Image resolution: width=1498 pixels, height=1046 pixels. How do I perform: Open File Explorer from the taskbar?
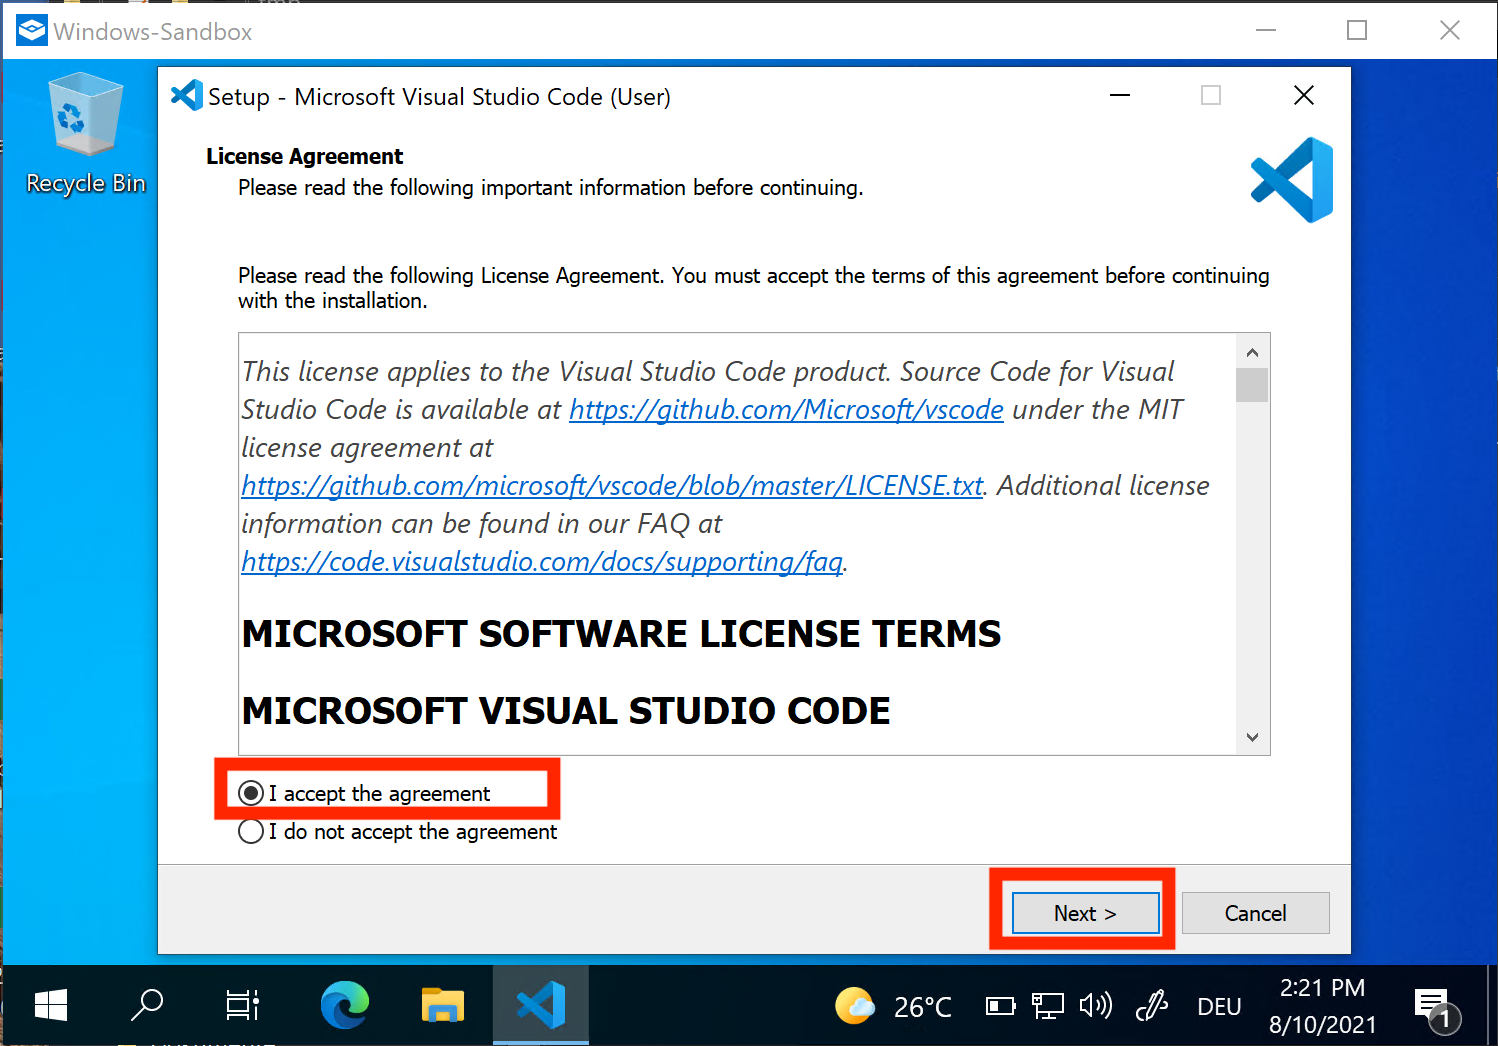click(443, 1005)
